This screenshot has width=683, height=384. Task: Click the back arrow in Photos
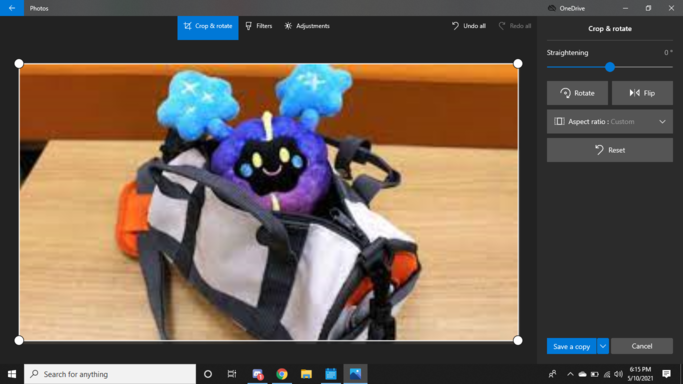coord(12,8)
